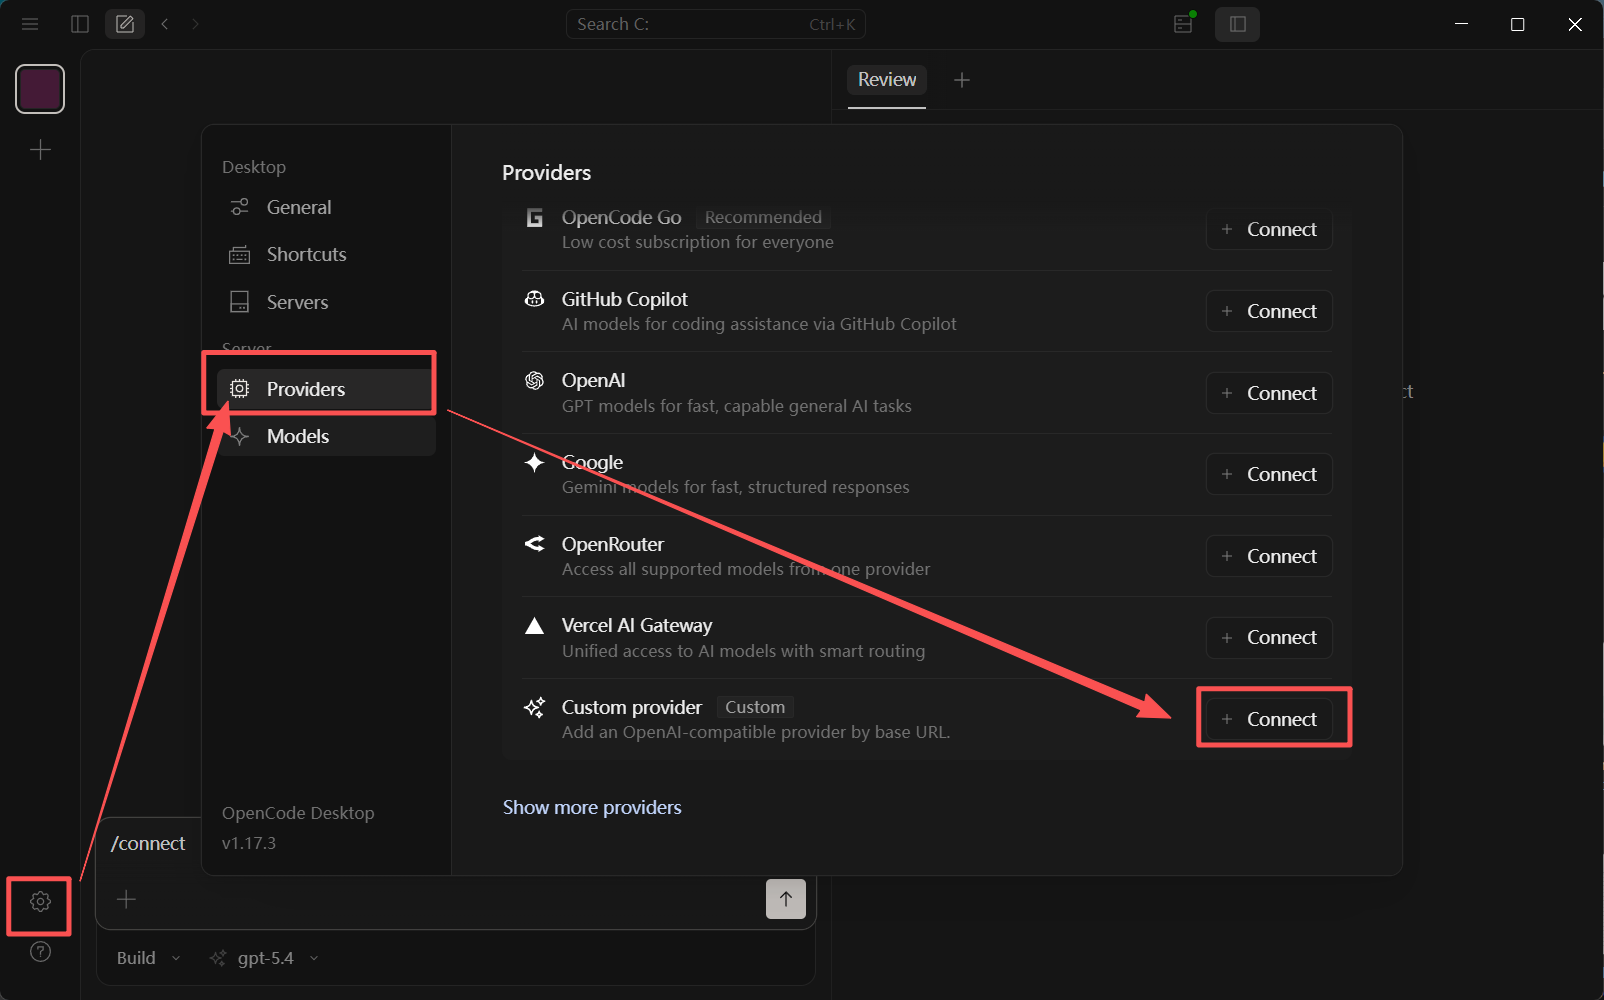Connect GitHub Copilot provider
This screenshot has height=1000, width=1604.
[1269, 311]
